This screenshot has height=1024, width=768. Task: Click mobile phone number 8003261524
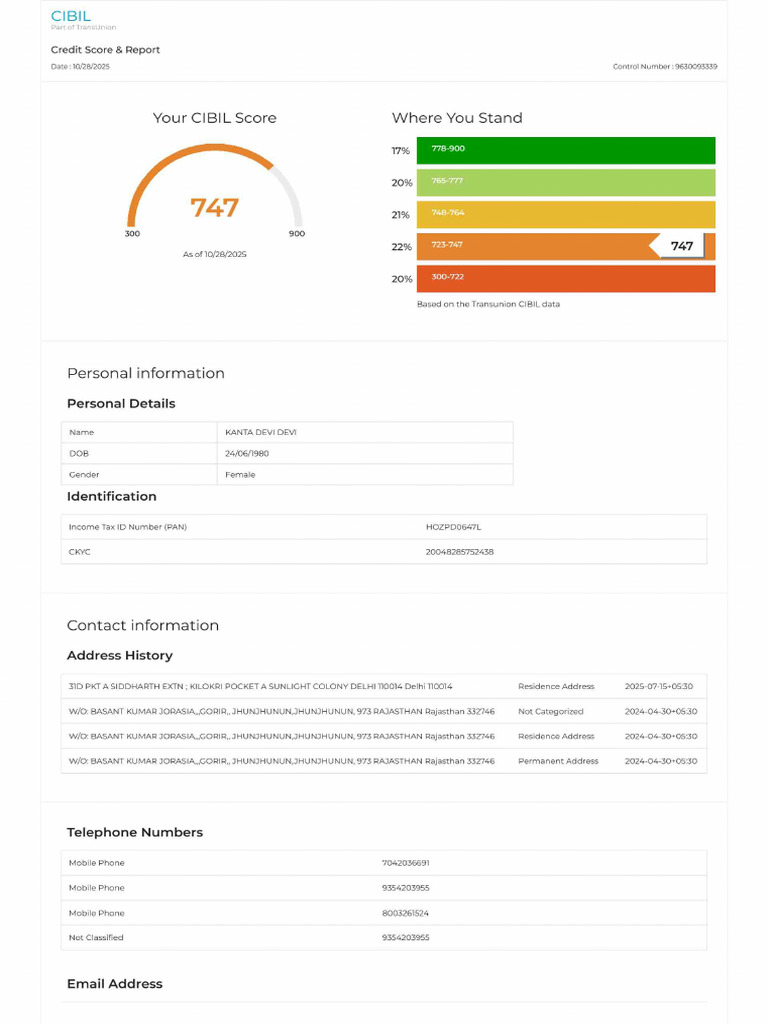[406, 913]
